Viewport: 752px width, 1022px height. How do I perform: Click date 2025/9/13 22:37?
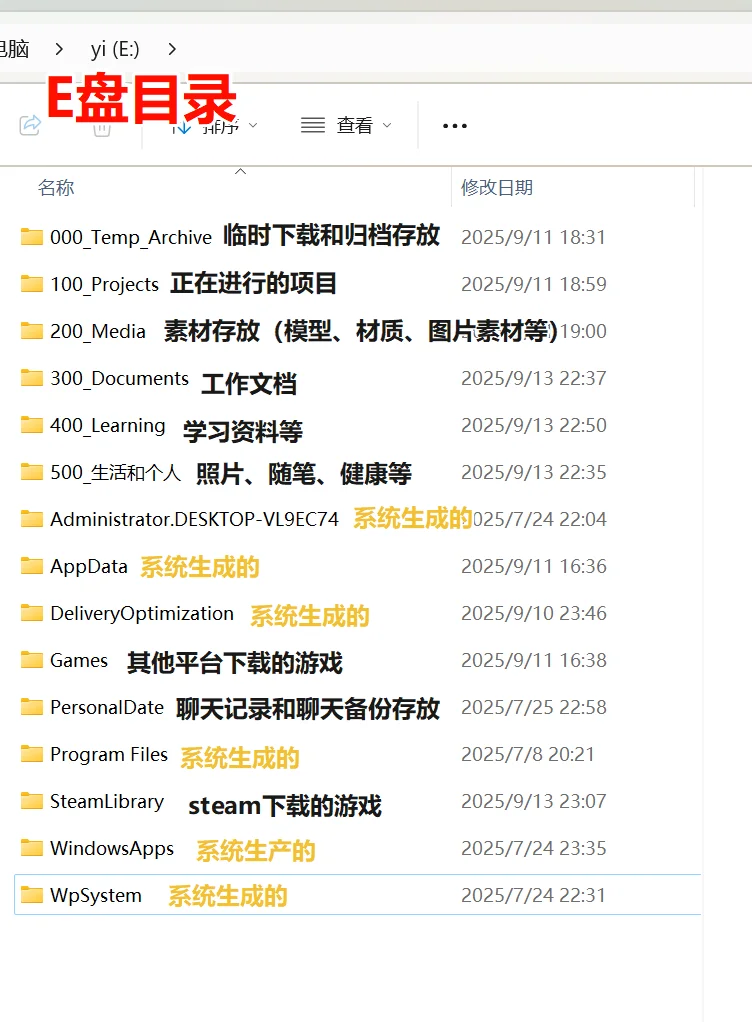[x=534, y=377]
